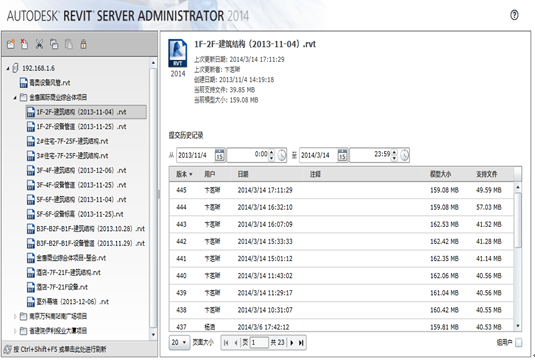535x361 pixels.
Task: Select version 441 row dated 15:01:12
Action: point(341,258)
